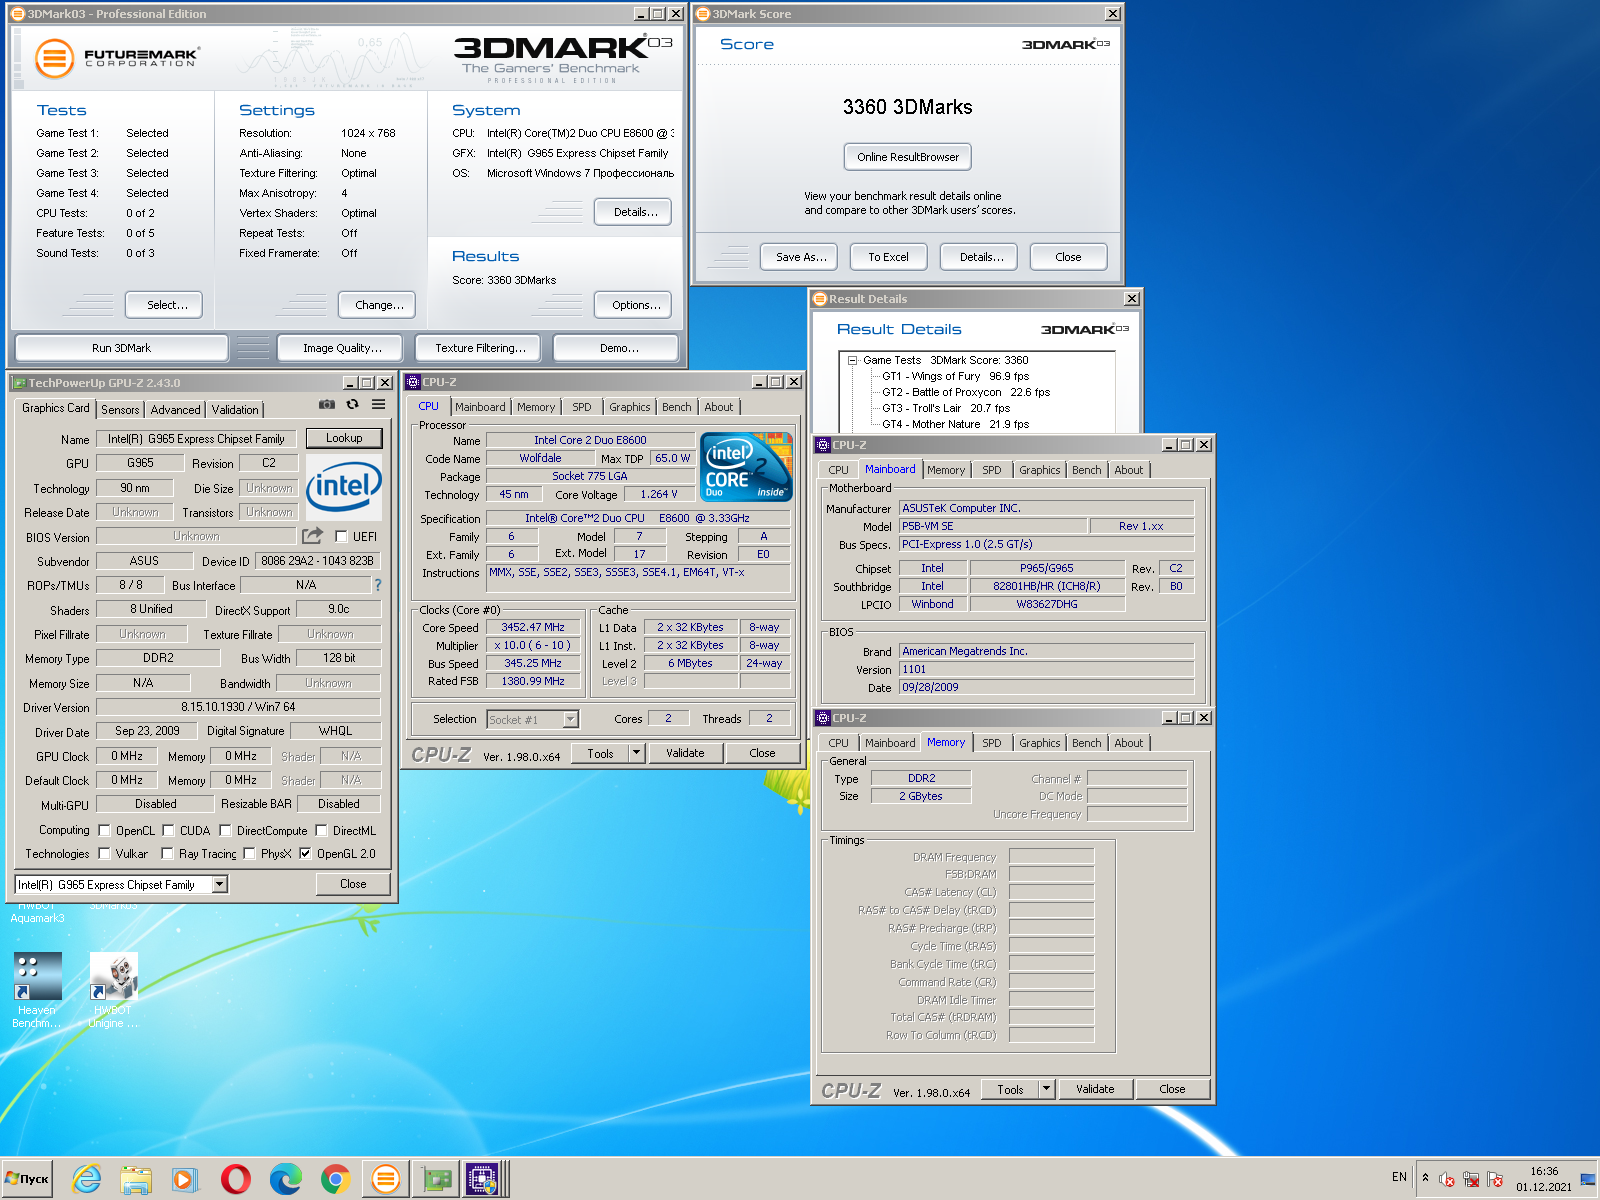This screenshot has height=1200, width=1600.
Task: Open the Action Center flag tray icon
Action: click(1495, 1180)
